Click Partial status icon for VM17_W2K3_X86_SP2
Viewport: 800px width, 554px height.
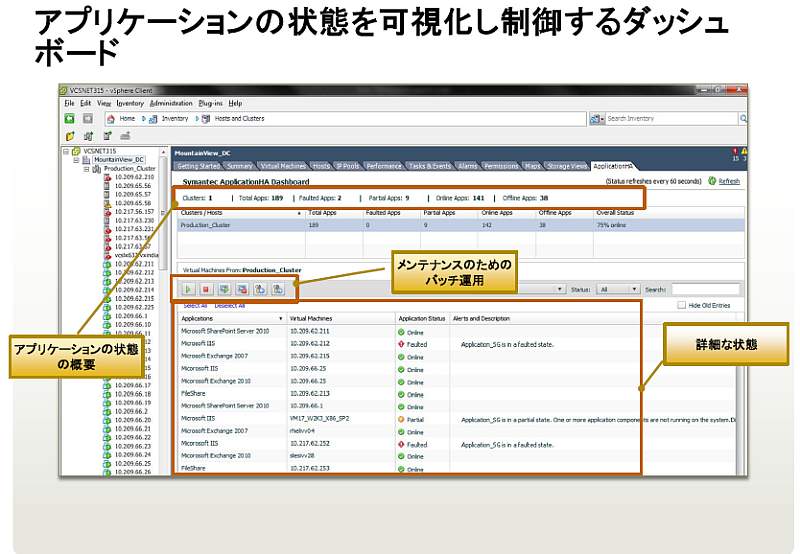point(401,419)
